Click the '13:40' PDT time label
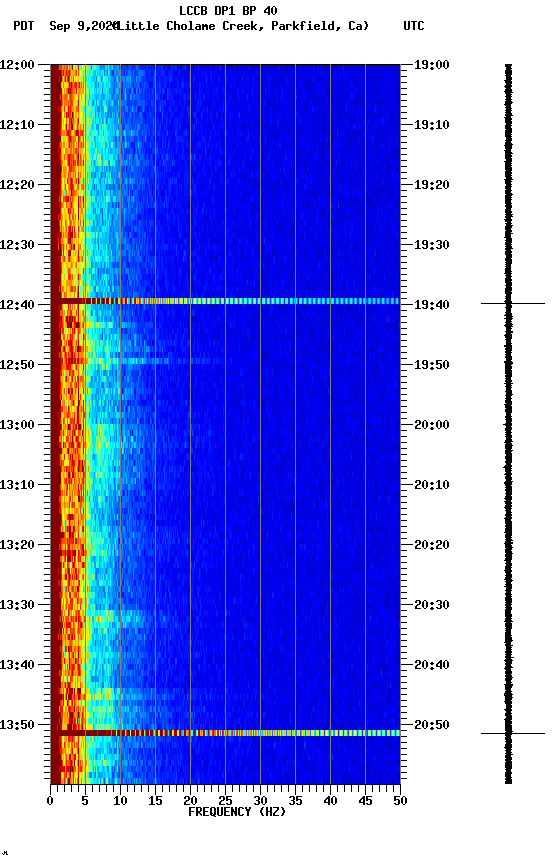Screen dimensions: 552x864 click(17, 666)
